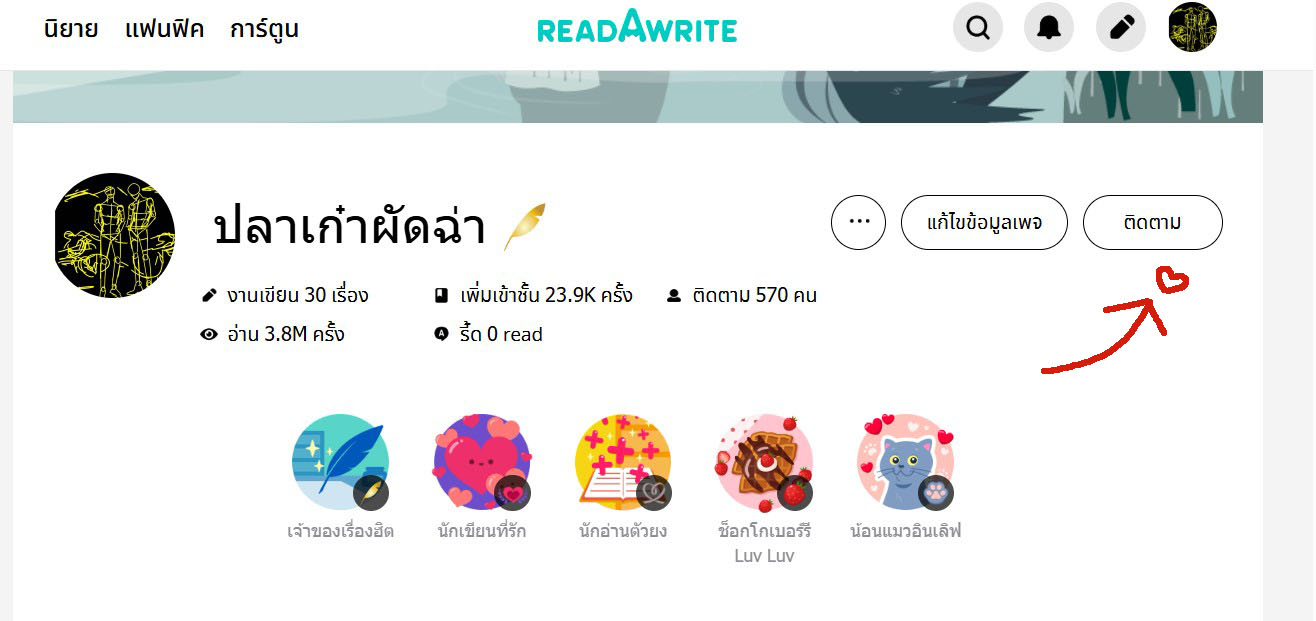1316x621 pixels.
Task: Select the นักอ่านตัวยง book badge
Action: 623,462
